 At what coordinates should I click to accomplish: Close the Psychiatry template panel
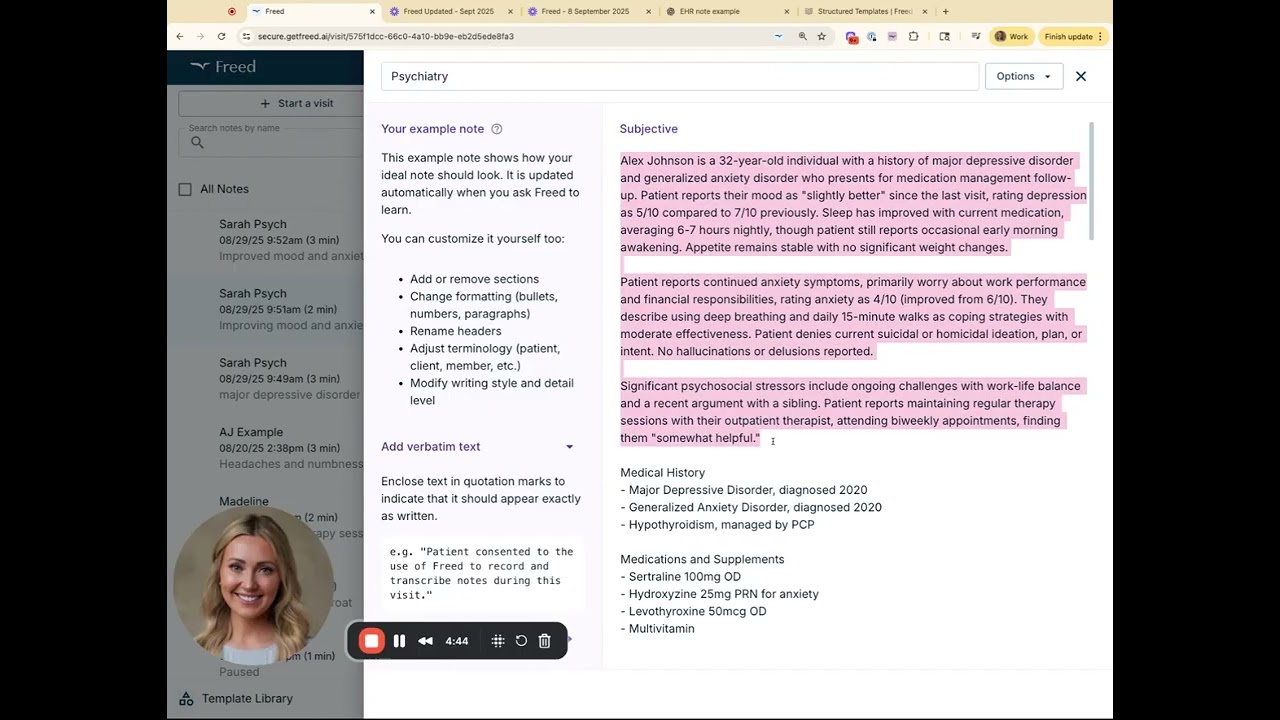click(1081, 76)
